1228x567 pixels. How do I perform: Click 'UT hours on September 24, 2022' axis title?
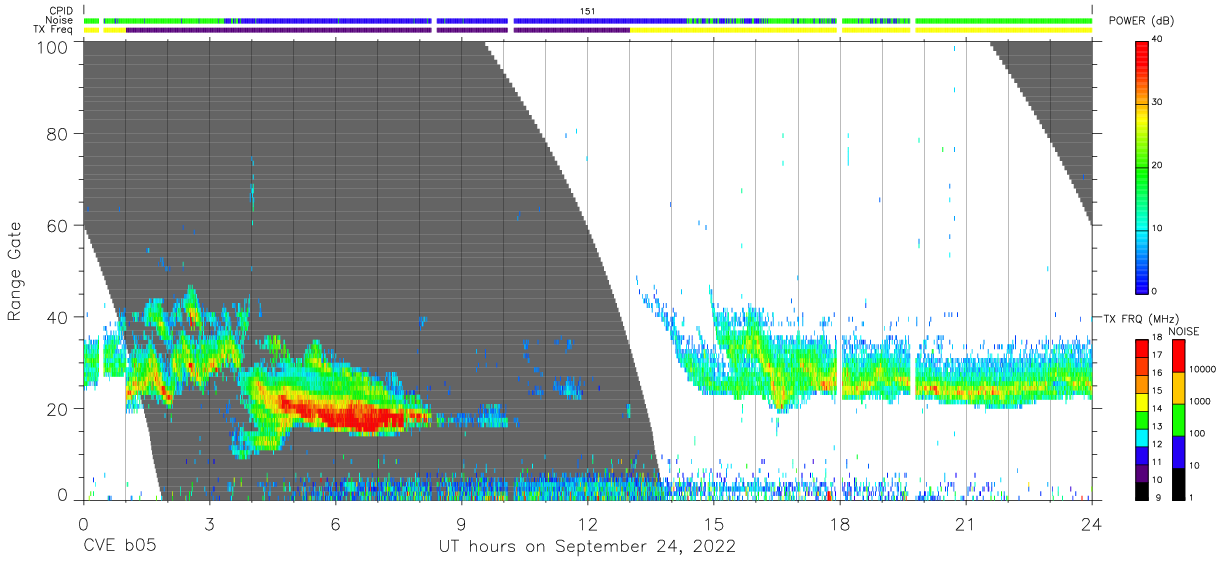click(588, 547)
